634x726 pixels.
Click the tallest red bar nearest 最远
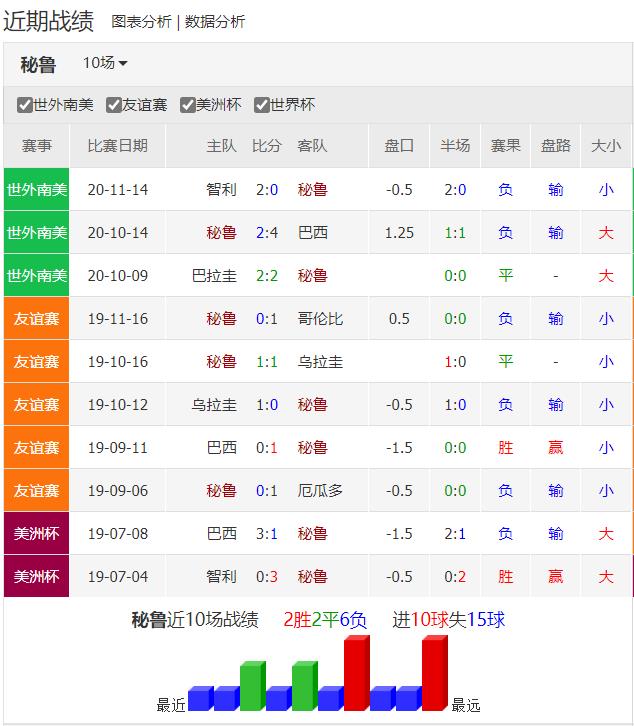(x=434, y=674)
